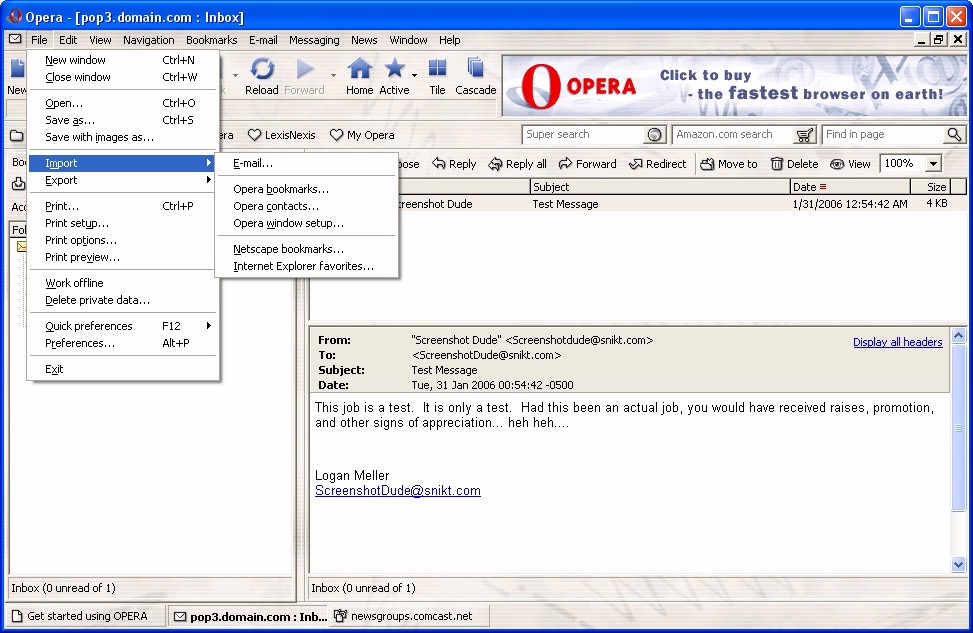Screen dimensions: 973x633
Task: Toggle Work offline in File menu
Action: tap(123, 283)
